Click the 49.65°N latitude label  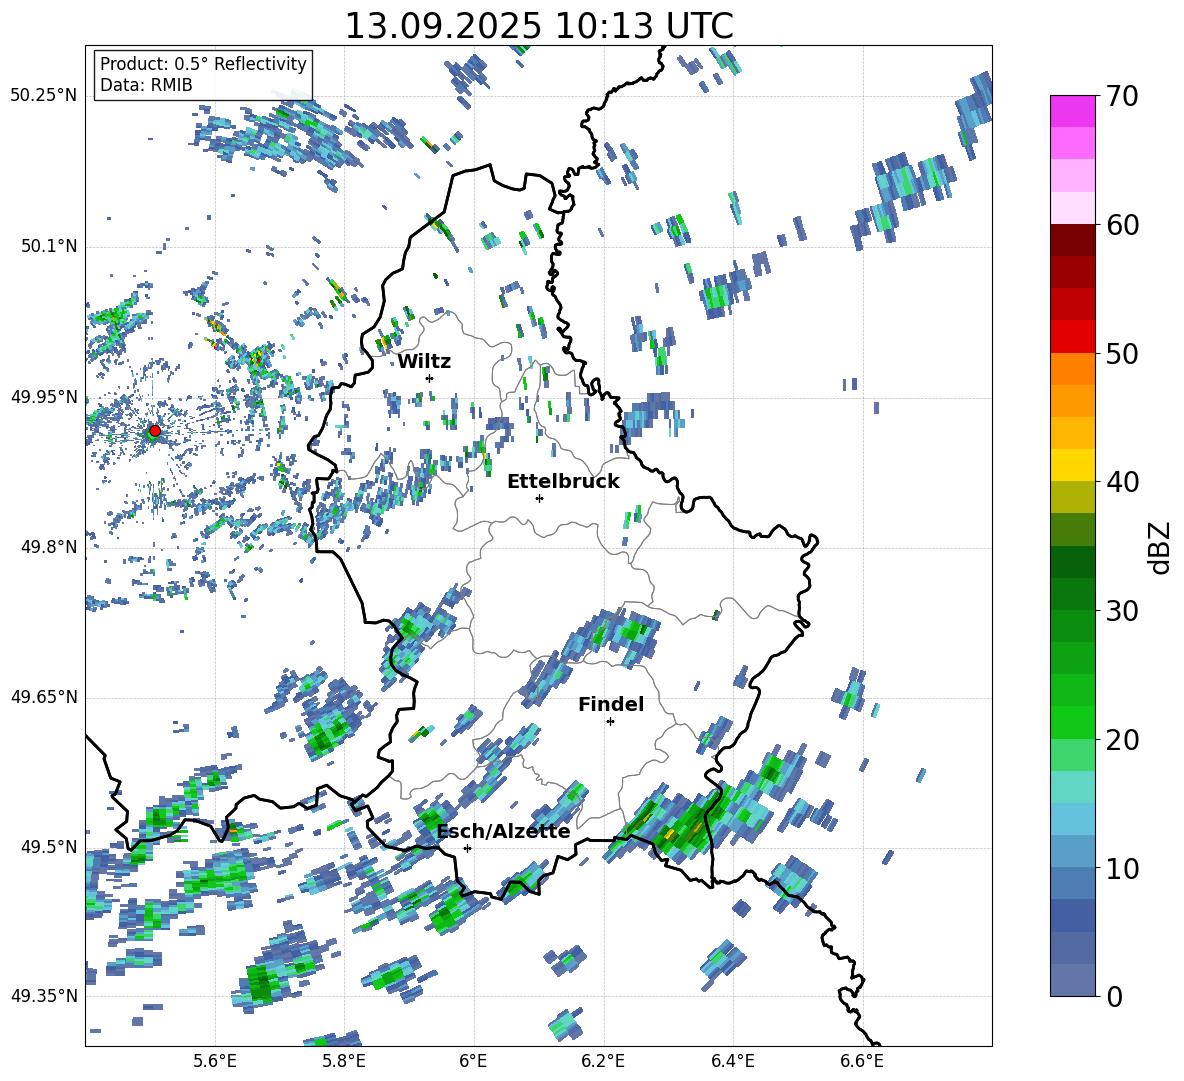point(44,697)
